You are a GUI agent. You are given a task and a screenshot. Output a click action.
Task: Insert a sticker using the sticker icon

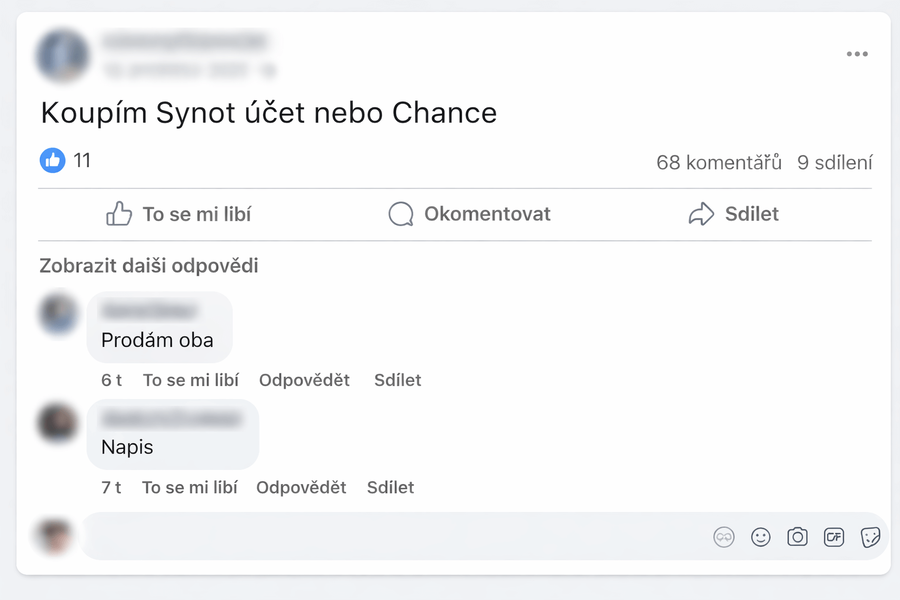[x=871, y=537]
